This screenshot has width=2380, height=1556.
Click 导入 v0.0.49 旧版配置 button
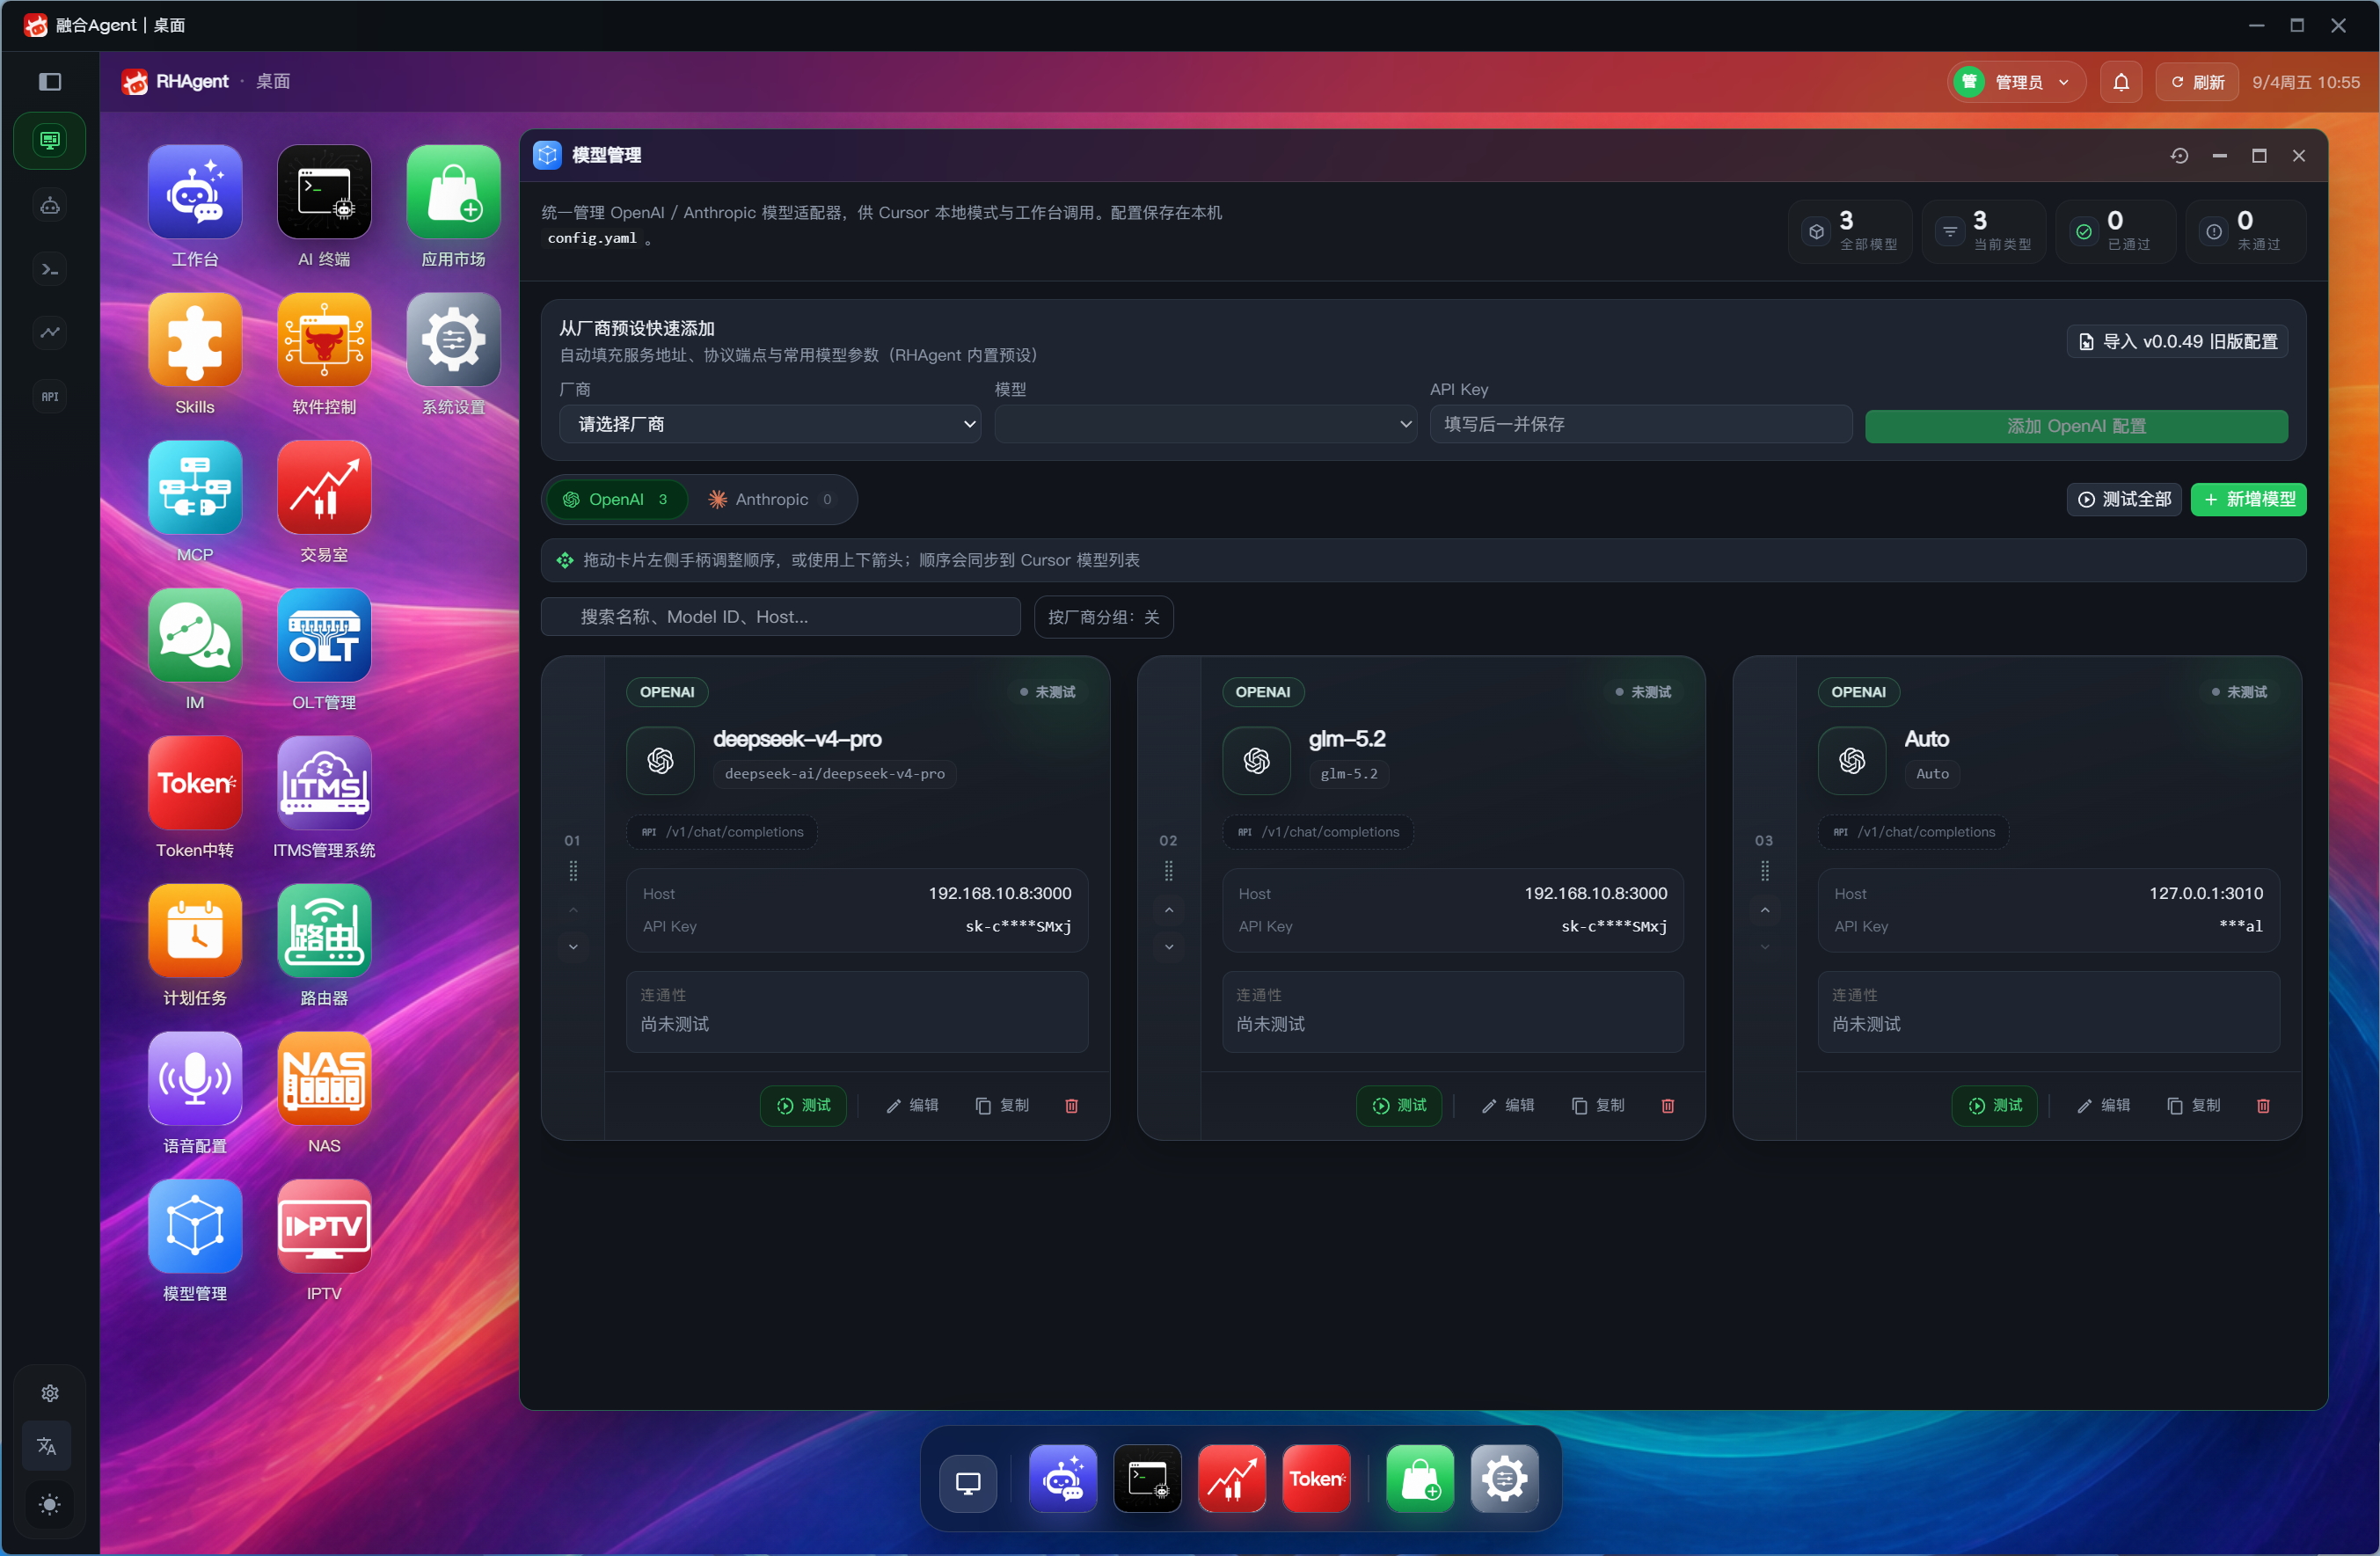[x=2177, y=342]
